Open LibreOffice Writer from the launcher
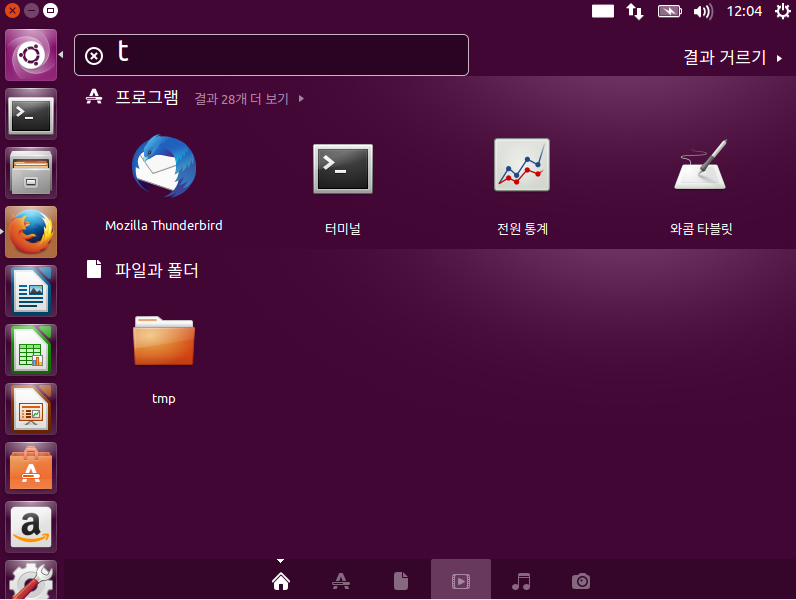The height and width of the screenshot is (600, 796). (x=31, y=291)
